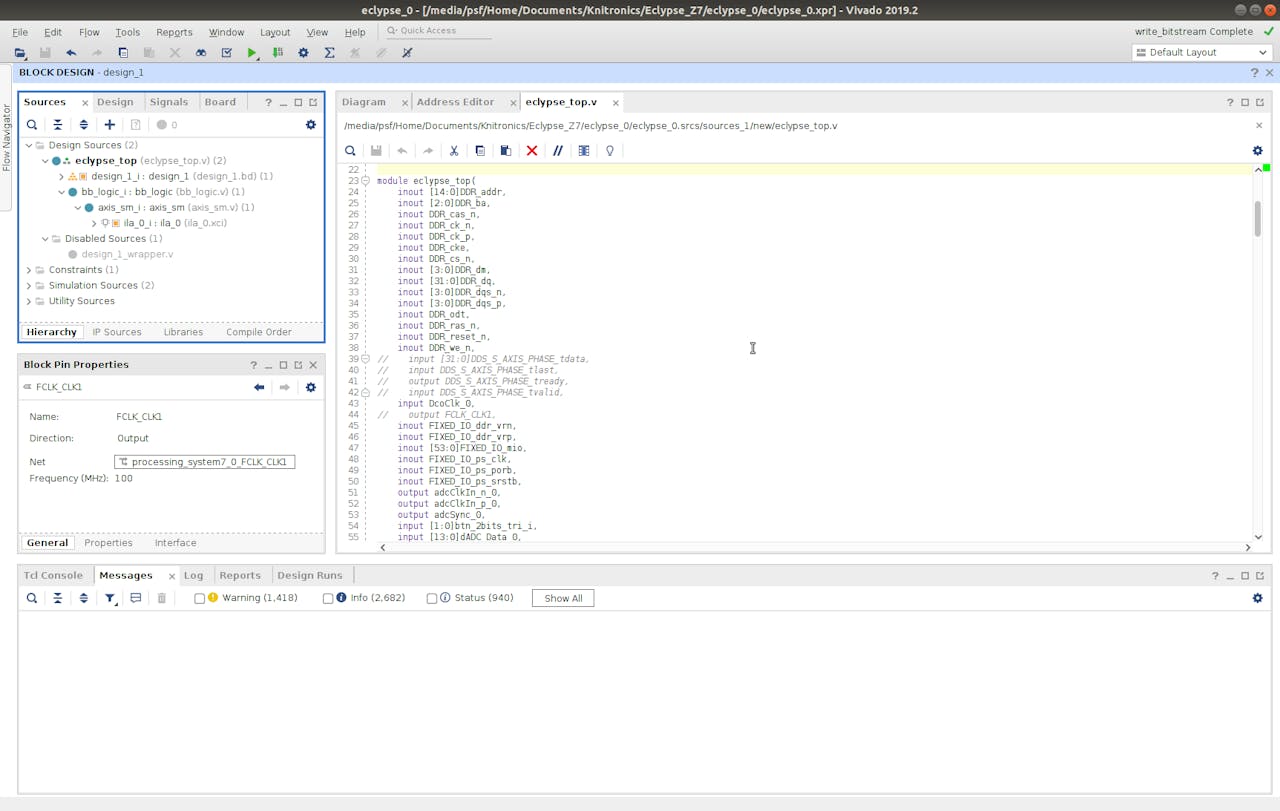Switch to the Compile Order view
Image resolution: width=1280 pixels, height=811 pixels.
258,332
